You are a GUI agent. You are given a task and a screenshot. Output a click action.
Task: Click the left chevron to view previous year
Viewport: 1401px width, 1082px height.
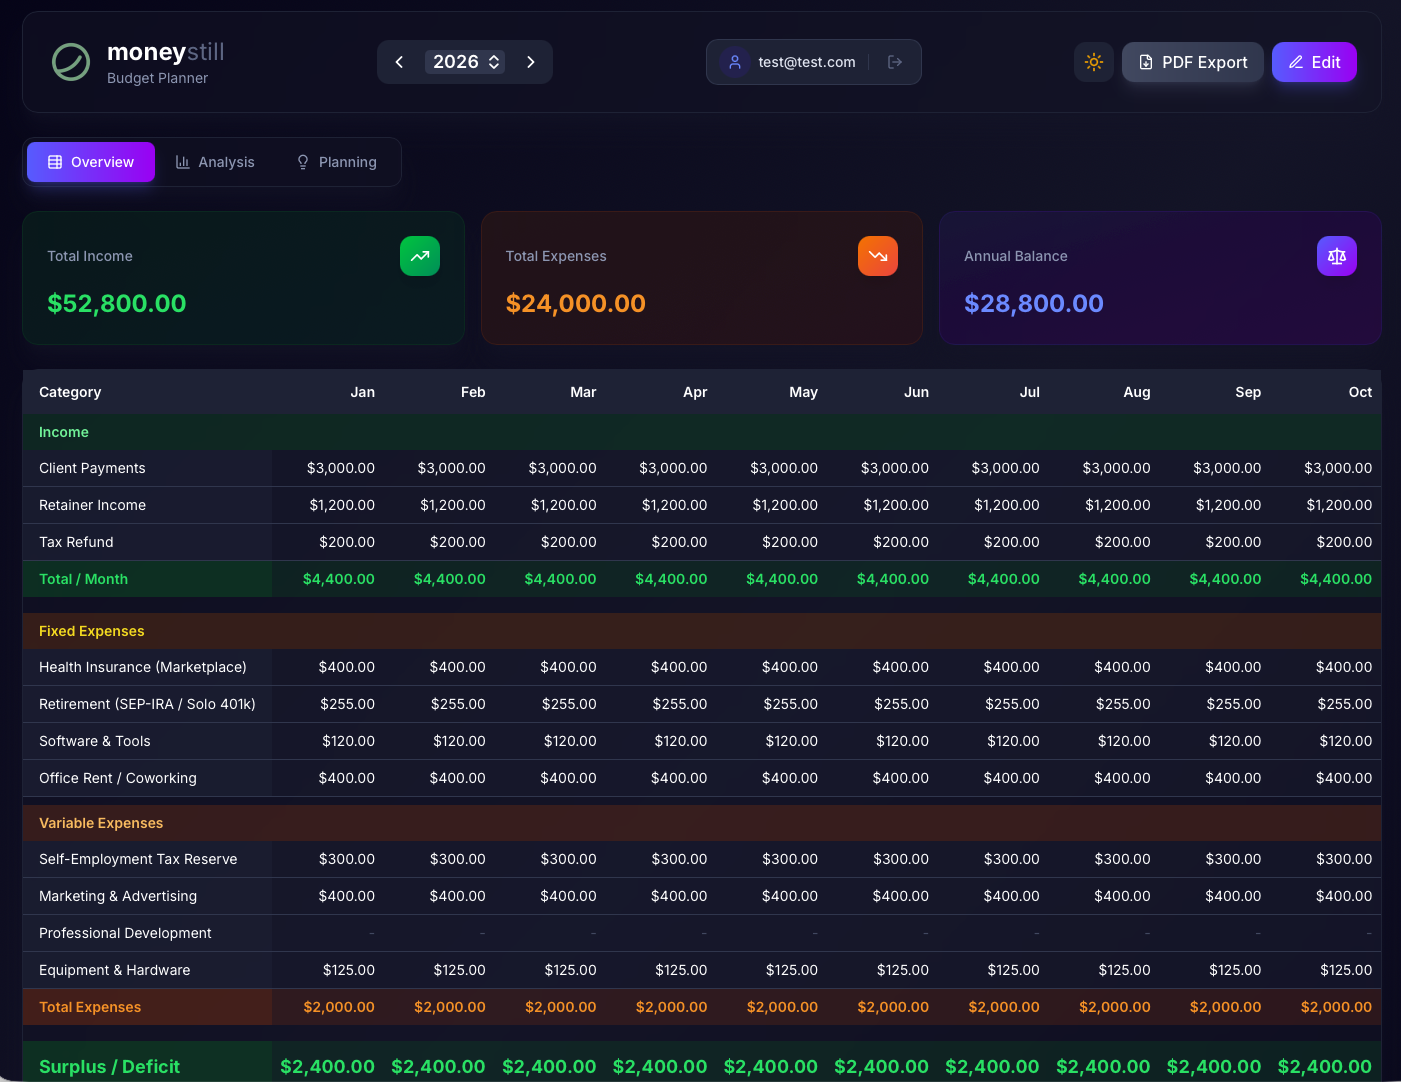399,61
